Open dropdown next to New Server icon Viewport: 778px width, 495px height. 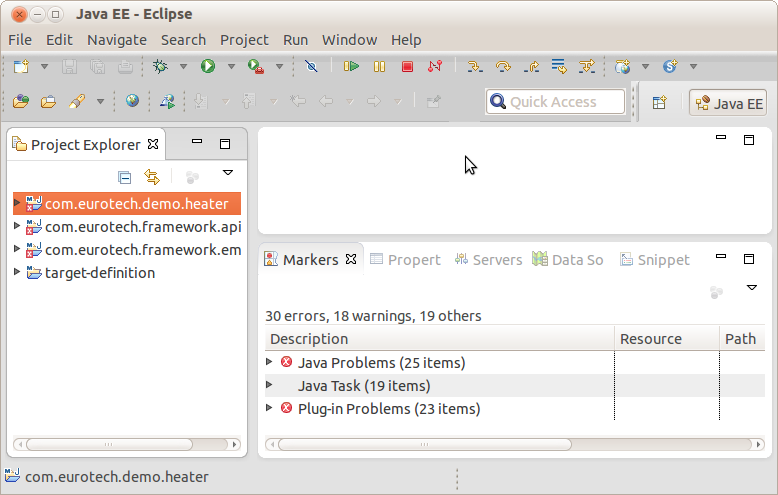[646, 66]
